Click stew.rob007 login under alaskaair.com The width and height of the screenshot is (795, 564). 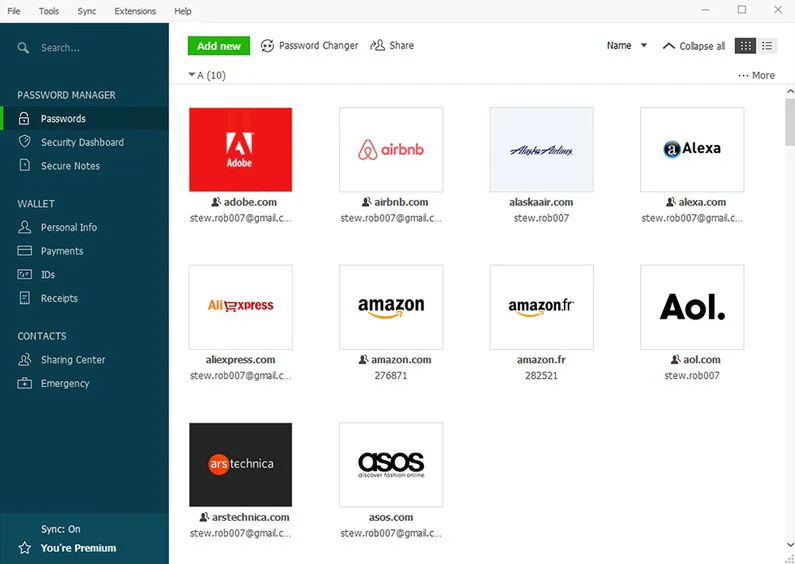tap(541, 218)
